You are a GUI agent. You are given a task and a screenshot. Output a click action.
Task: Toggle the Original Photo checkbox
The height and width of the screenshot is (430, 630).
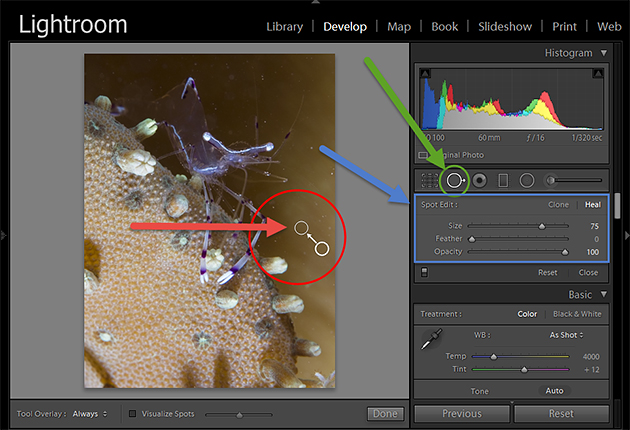423,155
